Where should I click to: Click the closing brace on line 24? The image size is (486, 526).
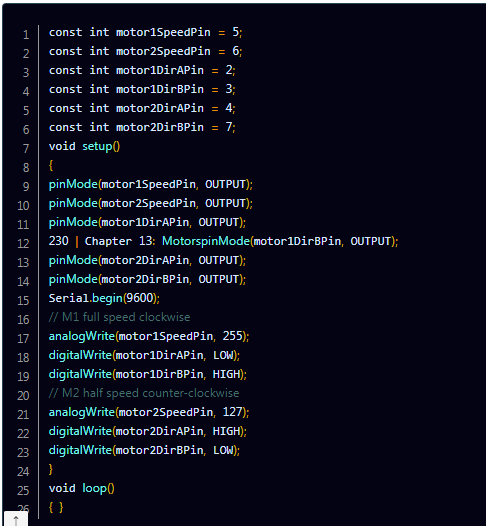(x=51, y=469)
